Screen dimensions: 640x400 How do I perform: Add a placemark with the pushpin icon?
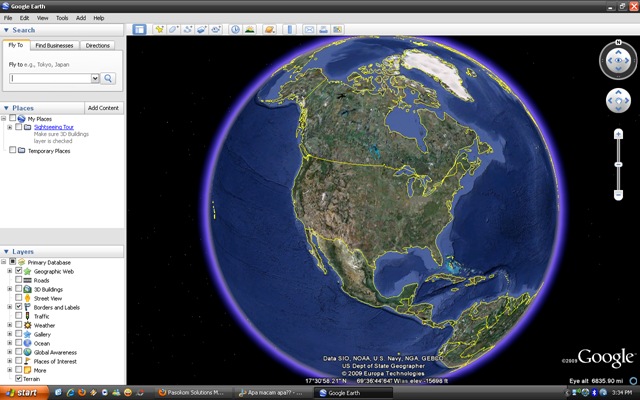159,29
